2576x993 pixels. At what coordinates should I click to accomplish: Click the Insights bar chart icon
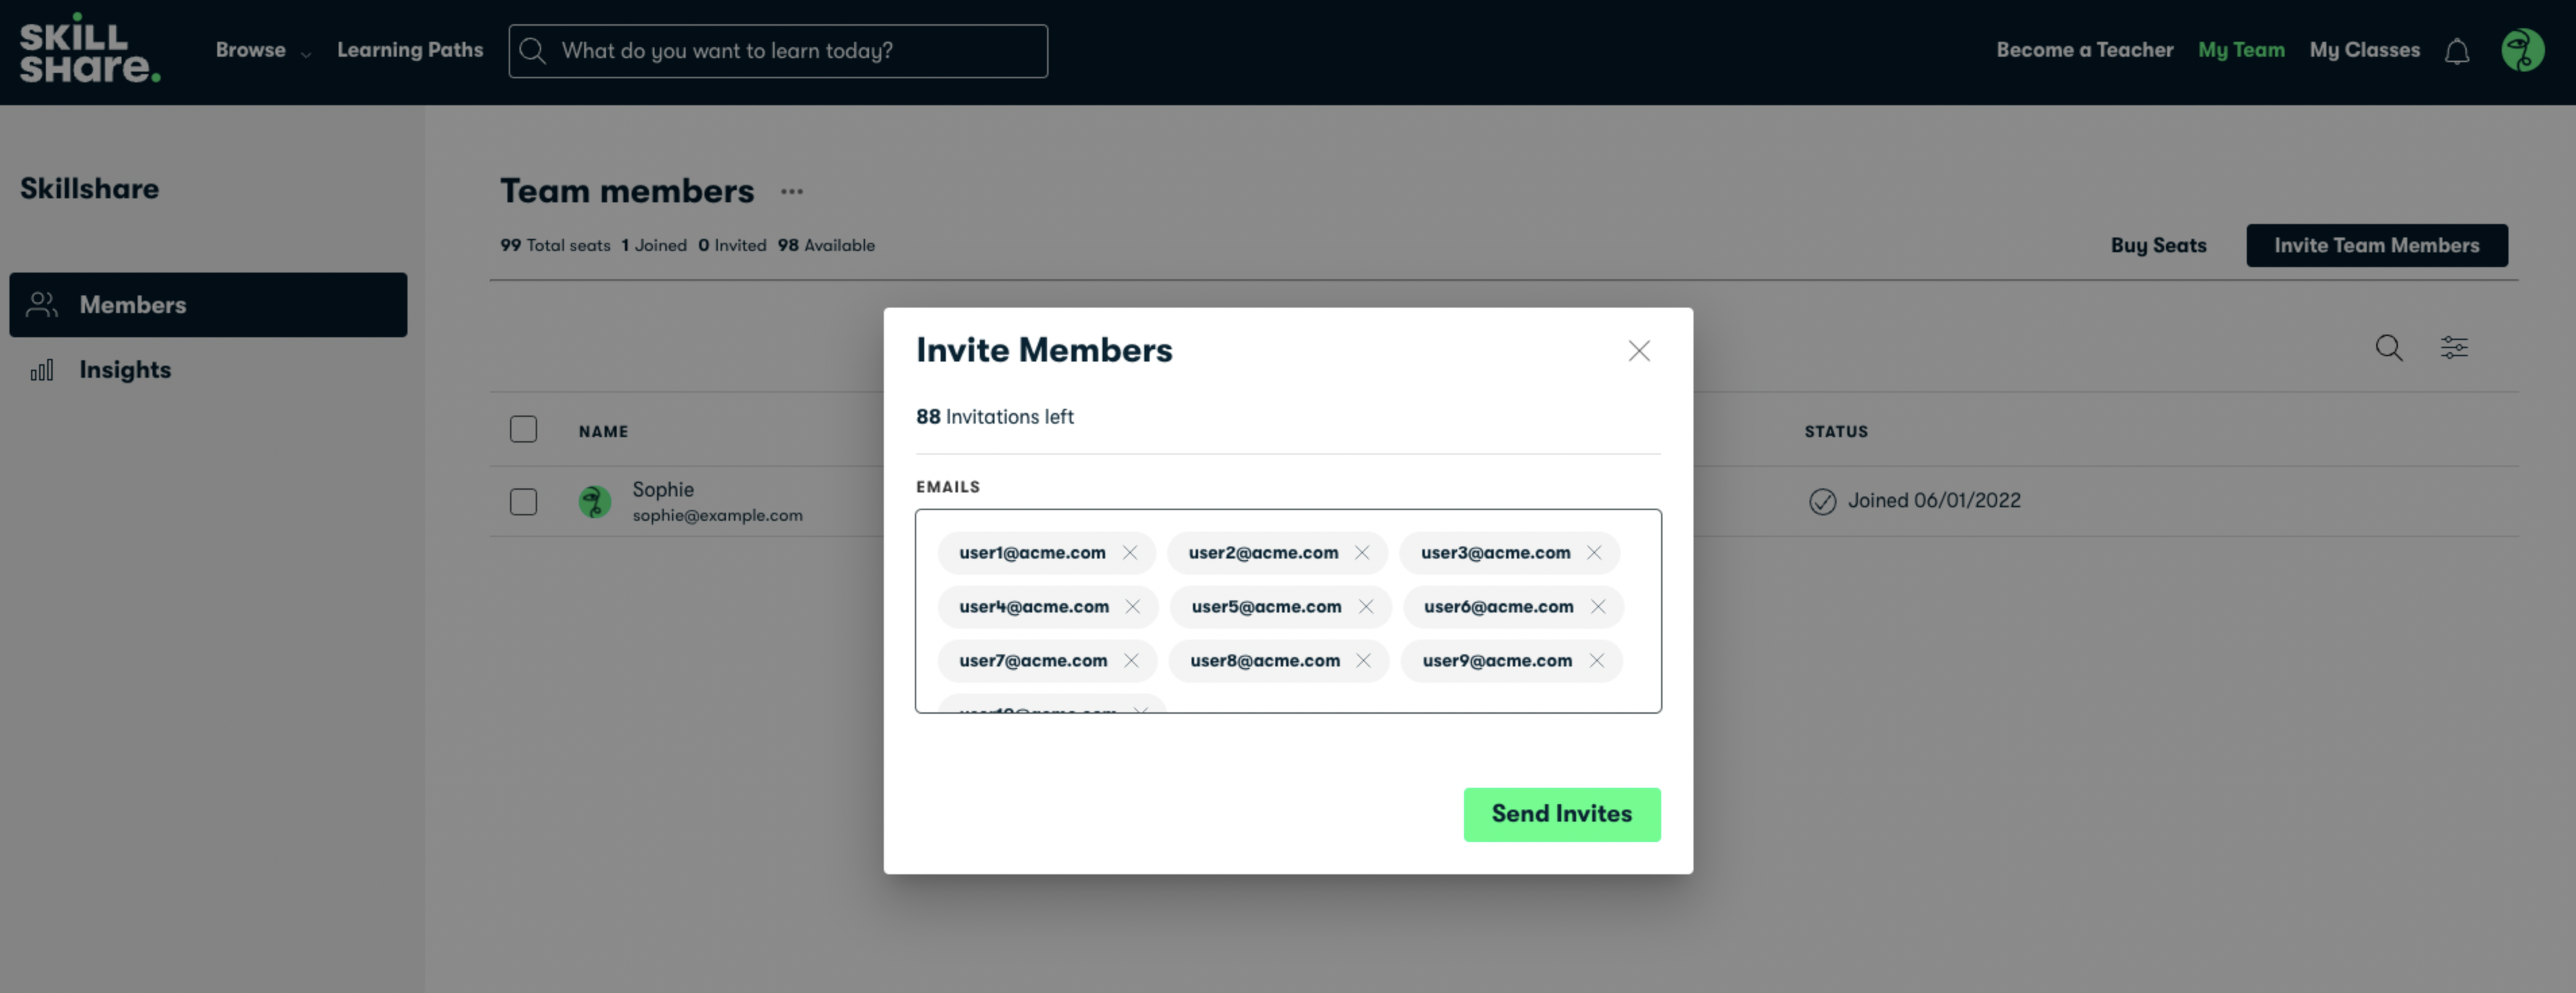[x=42, y=370]
